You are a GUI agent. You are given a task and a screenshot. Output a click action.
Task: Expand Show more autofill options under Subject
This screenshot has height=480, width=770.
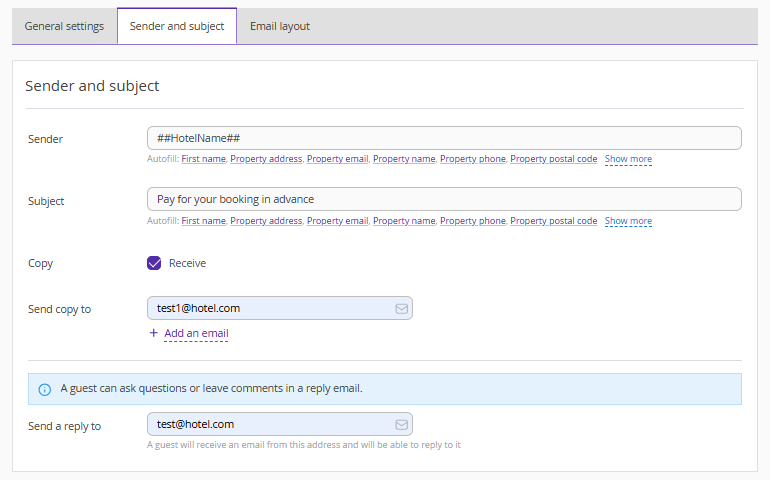pyautogui.click(x=628, y=221)
